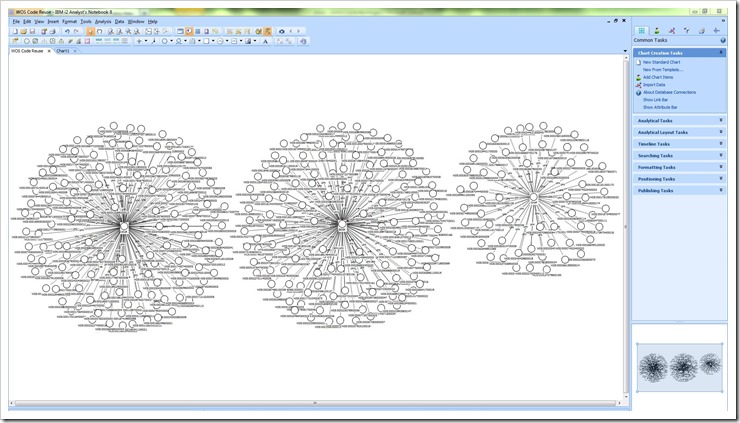This screenshot has width=740, height=423.
Task: Expand the Formatting Tasks section
Action: [x=721, y=167]
